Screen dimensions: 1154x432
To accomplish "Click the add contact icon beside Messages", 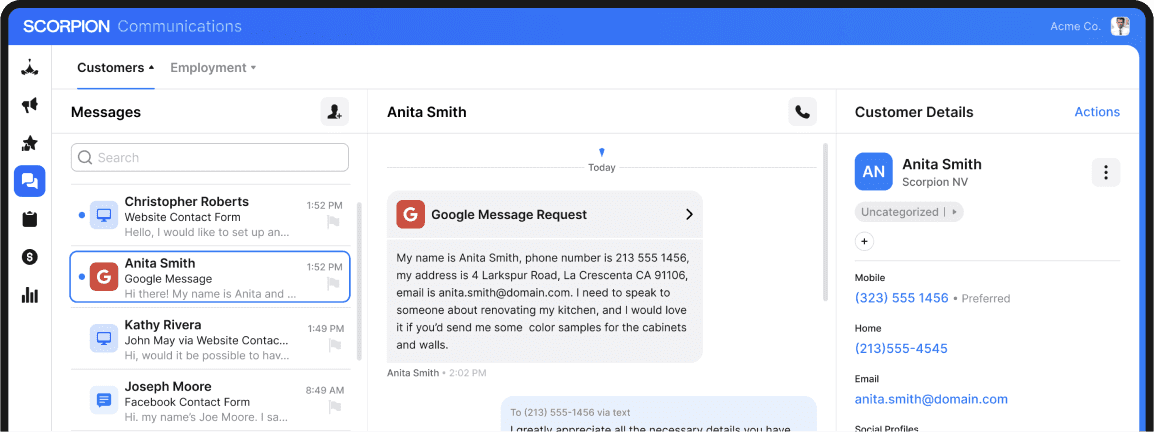I will point(335,112).
